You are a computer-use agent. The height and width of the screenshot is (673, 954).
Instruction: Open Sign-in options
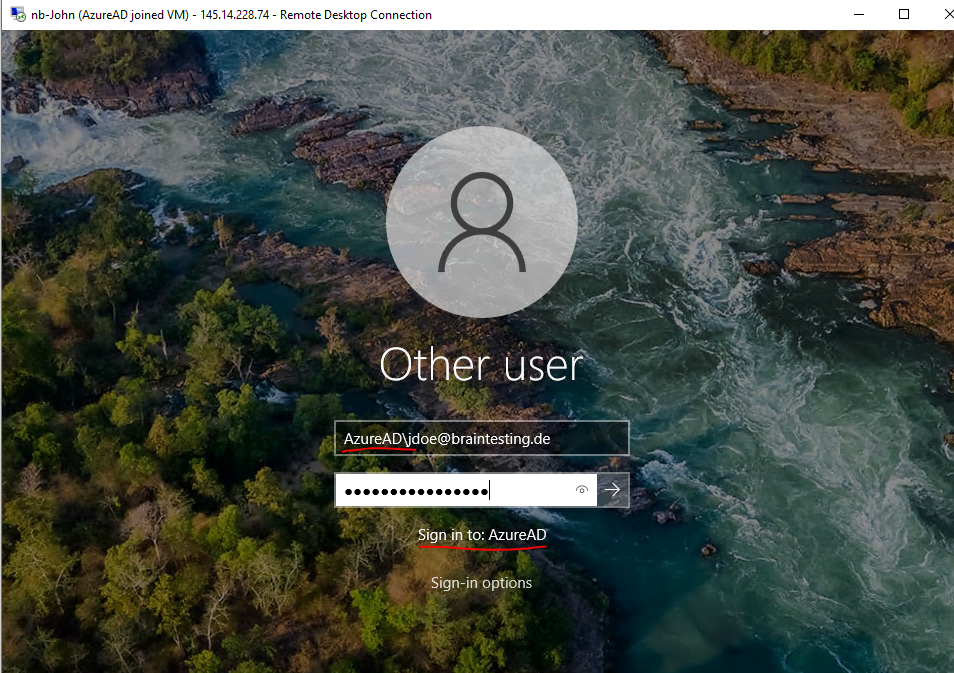click(x=481, y=583)
